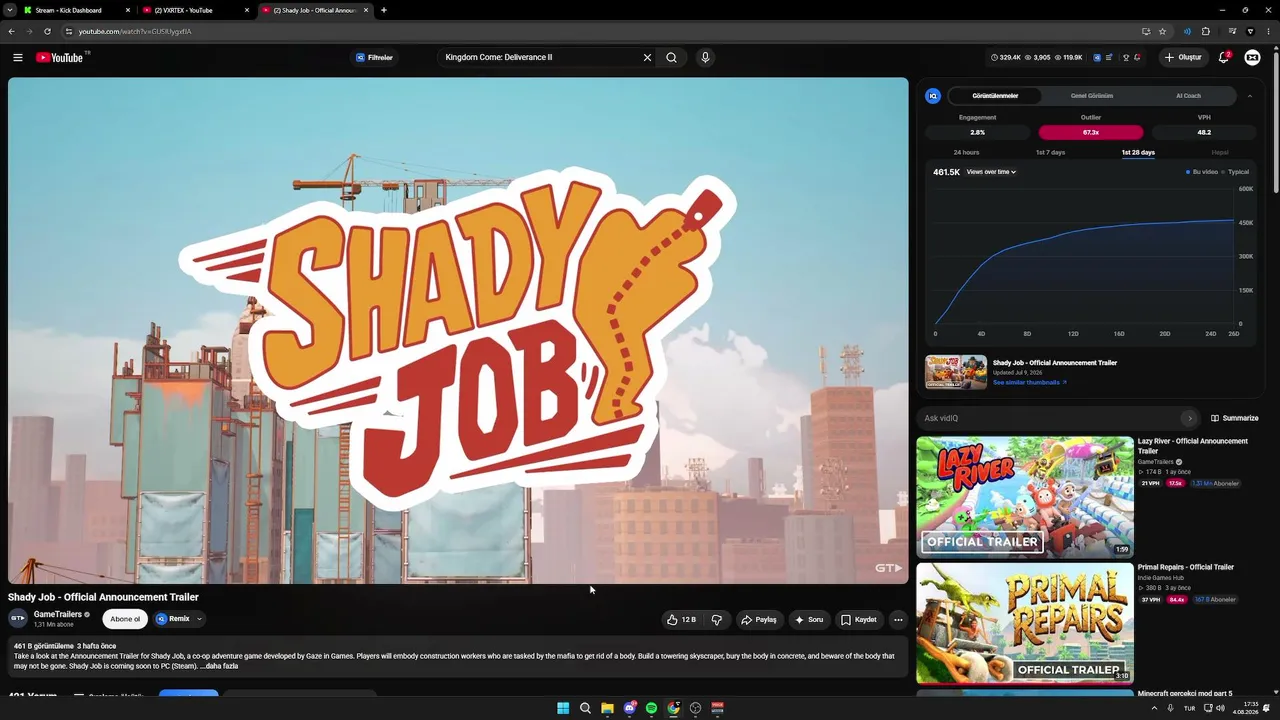Go to YouTube home via the logo
Image resolution: width=1280 pixels, height=720 pixels.
tap(60, 58)
